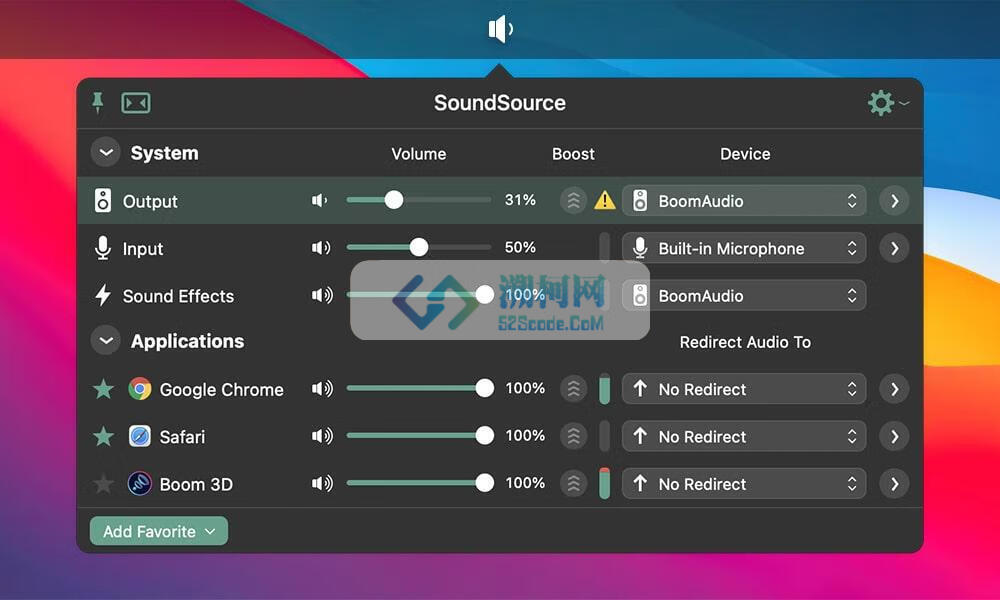Expand Safari effects arrow
This screenshot has width=1000, height=600.
point(894,436)
